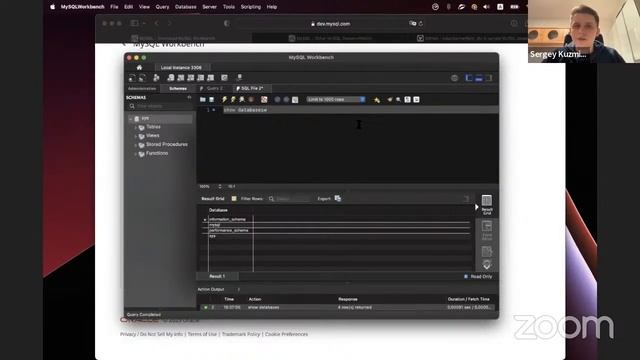
Task: Execute statement under cursor icon
Action: (233, 100)
